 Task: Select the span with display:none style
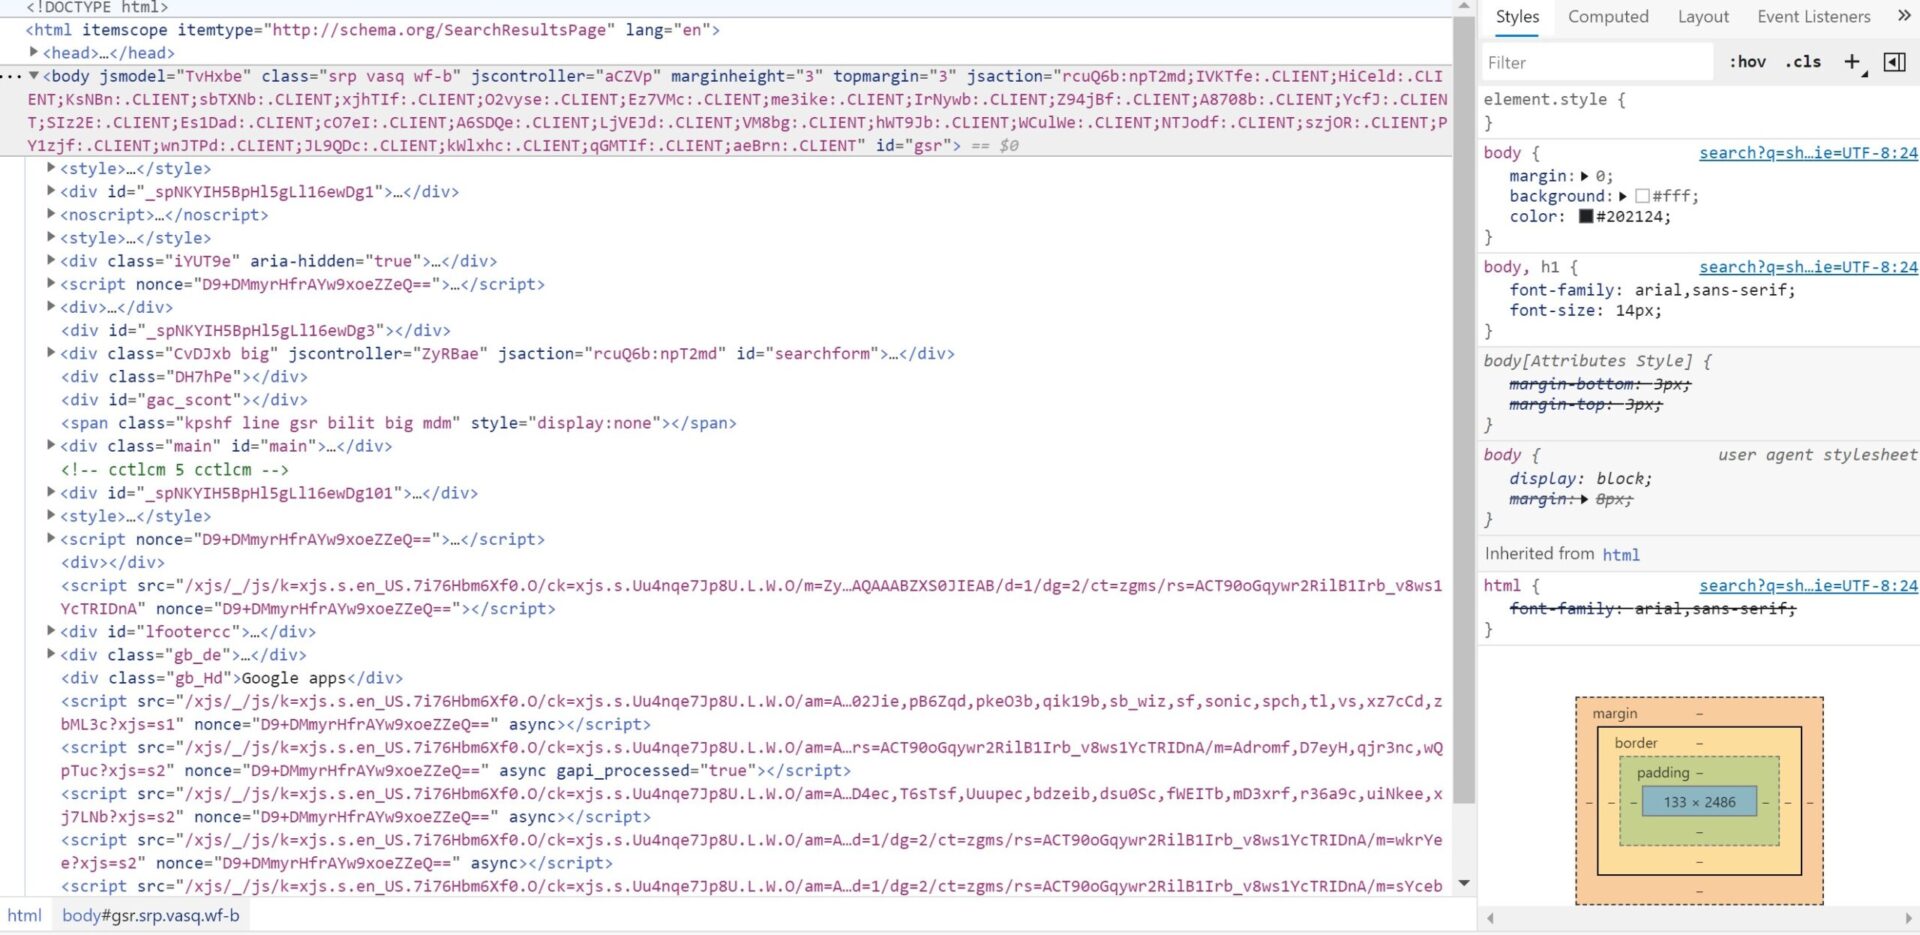[x=398, y=423]
